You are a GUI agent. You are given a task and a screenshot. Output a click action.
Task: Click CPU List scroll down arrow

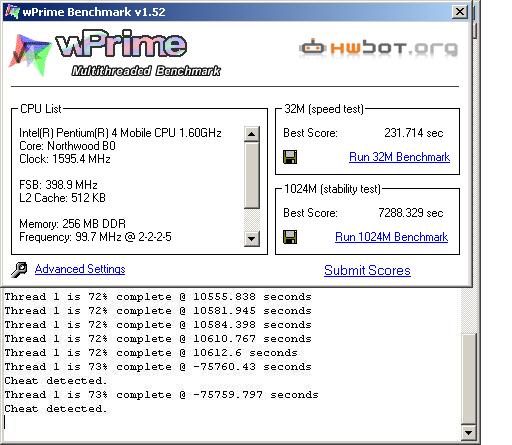point(252,239)
